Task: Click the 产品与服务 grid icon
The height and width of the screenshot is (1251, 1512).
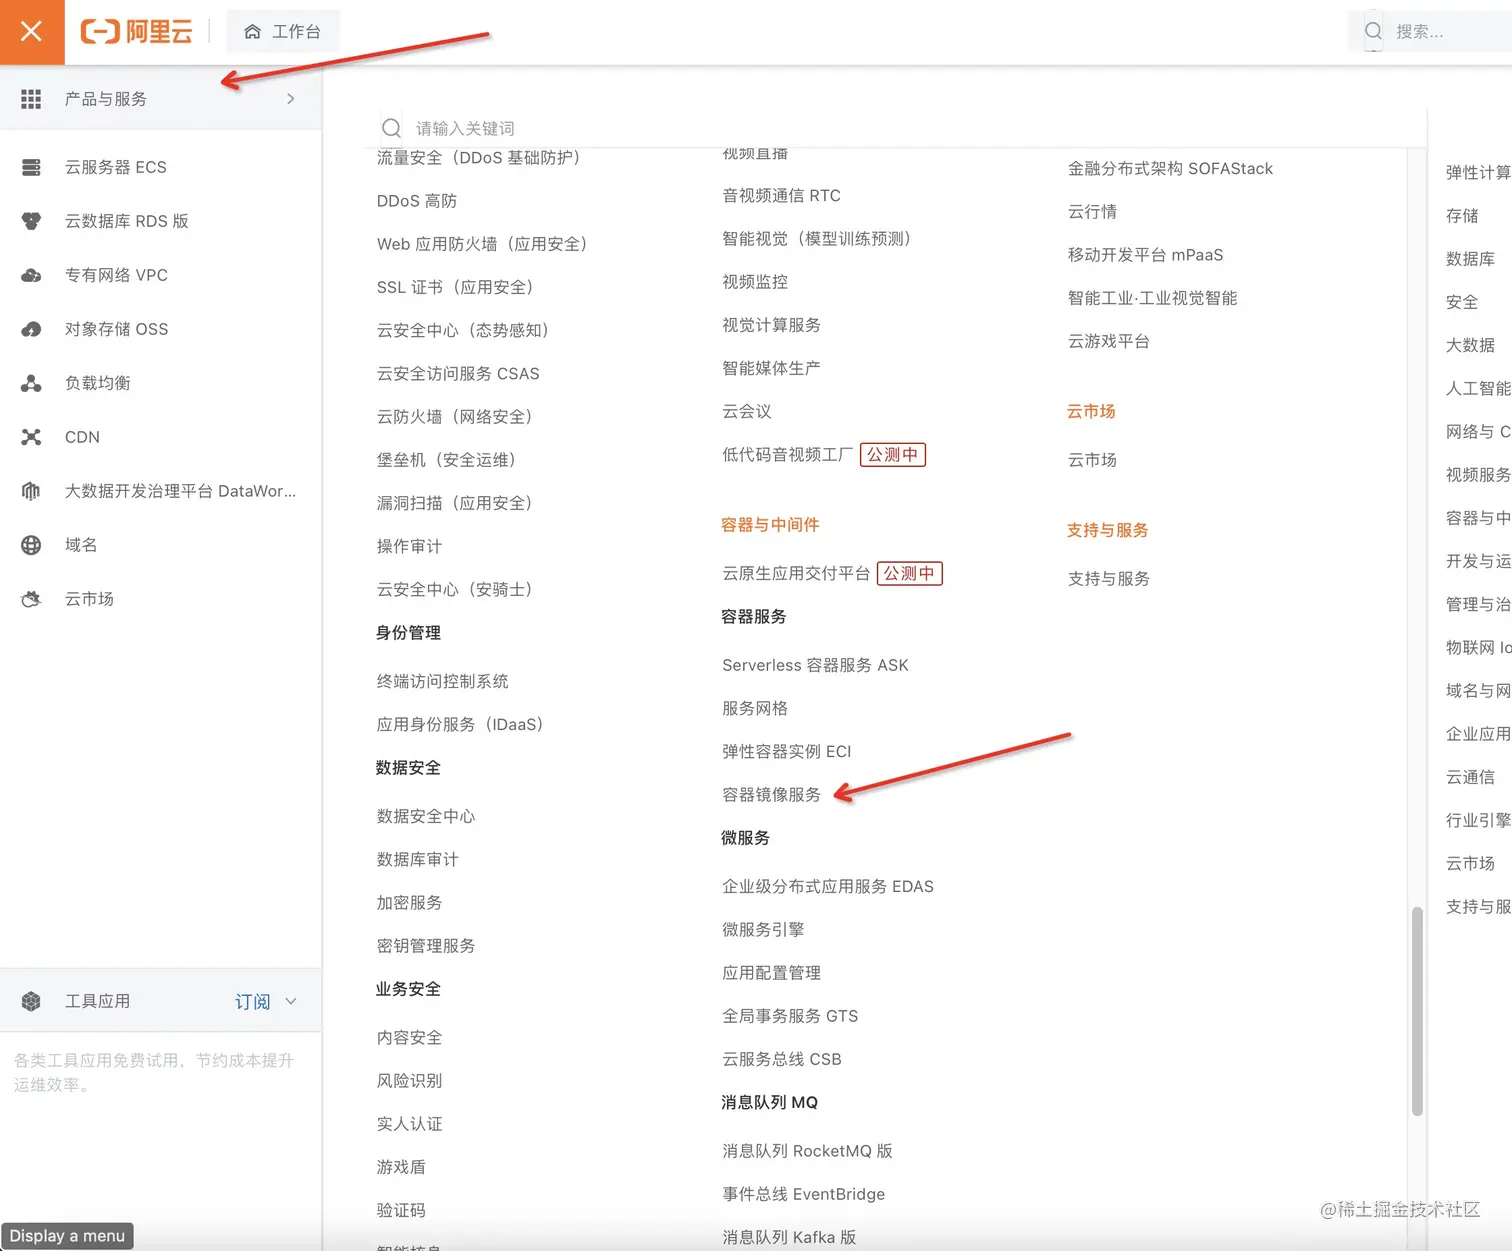Action: coord(31,99)
